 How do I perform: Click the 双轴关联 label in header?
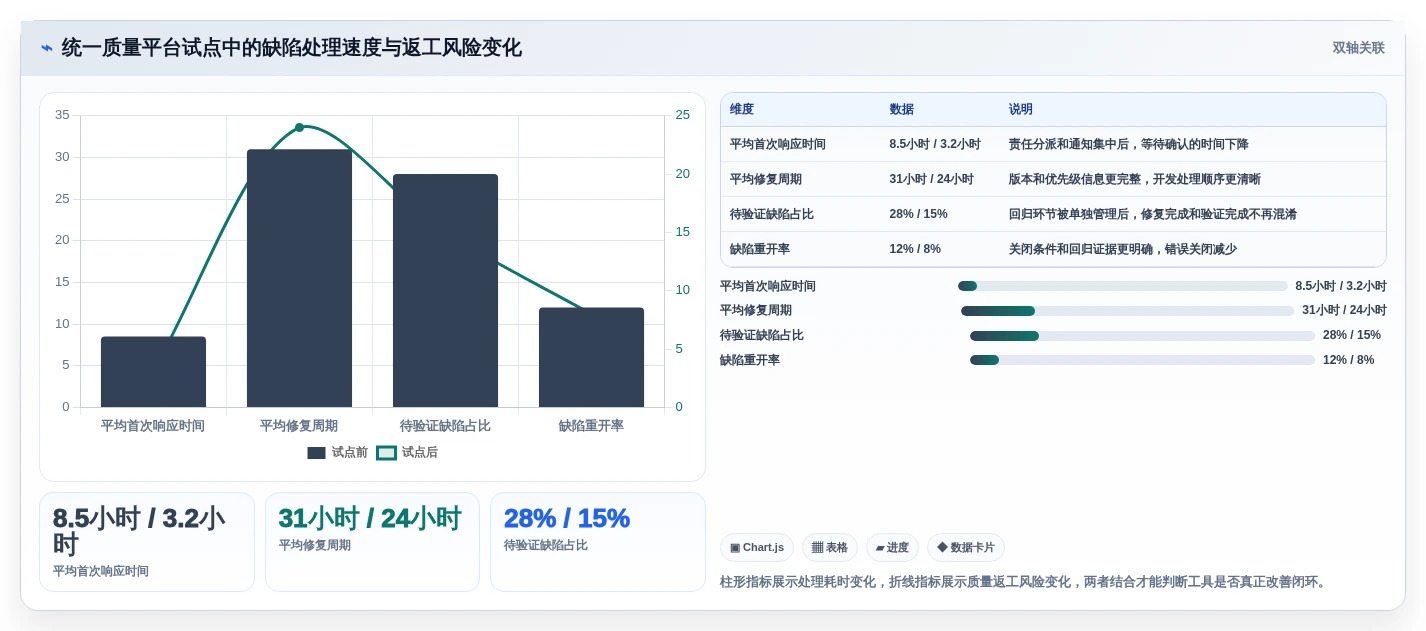pos(1358,48)
